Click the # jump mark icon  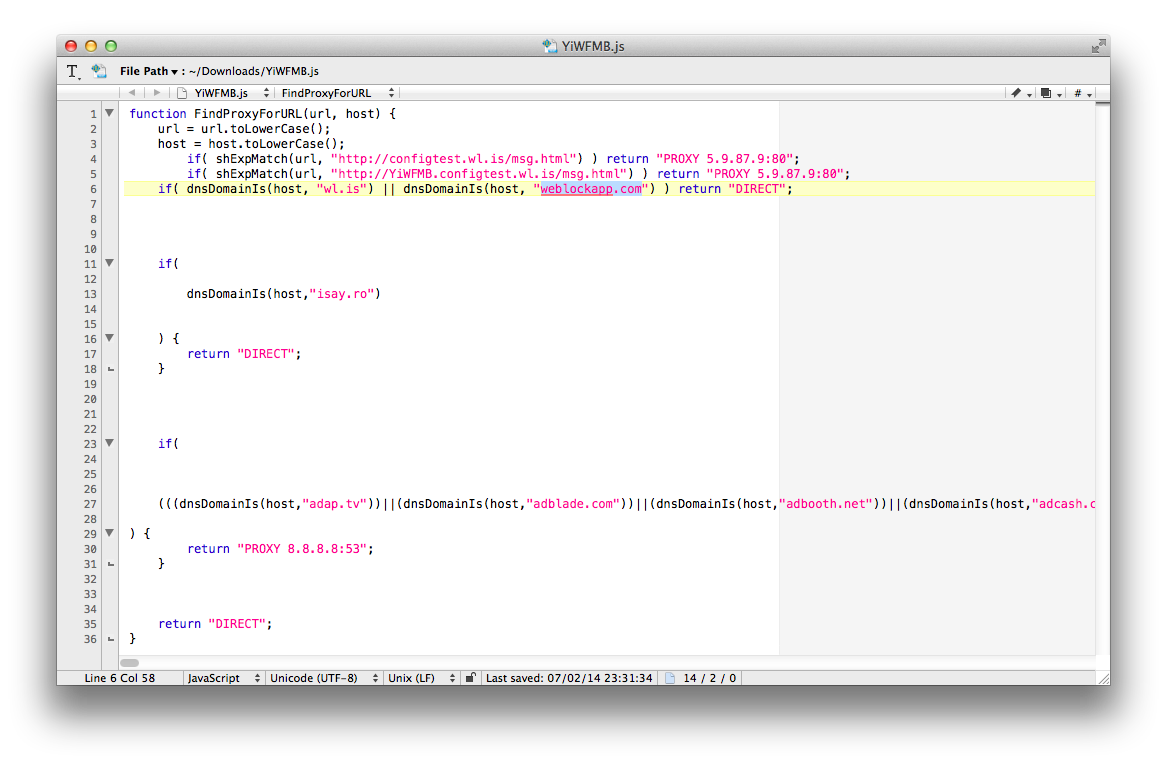pos(1080,93)
